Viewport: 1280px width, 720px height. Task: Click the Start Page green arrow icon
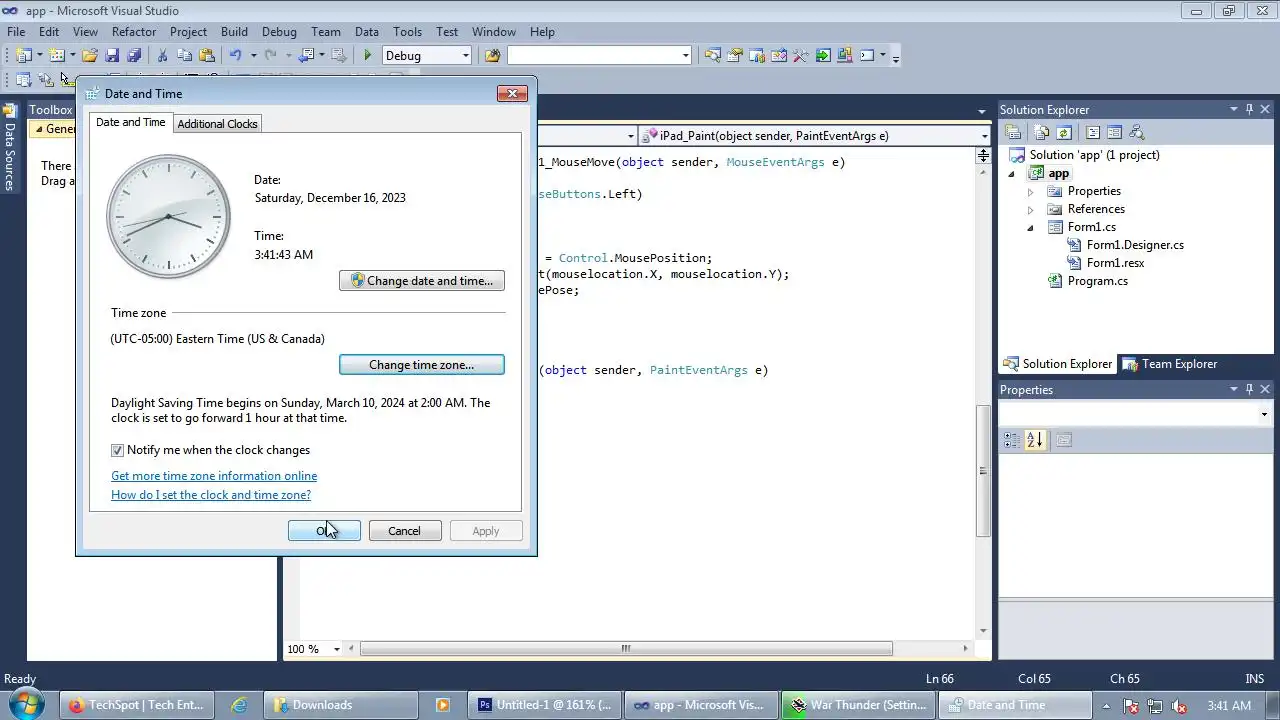click(x=823, y=56)
